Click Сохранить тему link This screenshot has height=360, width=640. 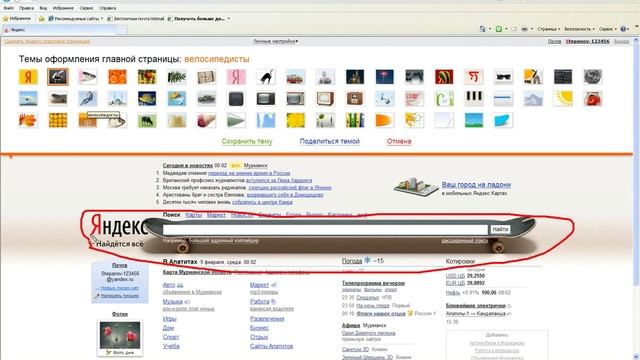(x=247, y=141)
